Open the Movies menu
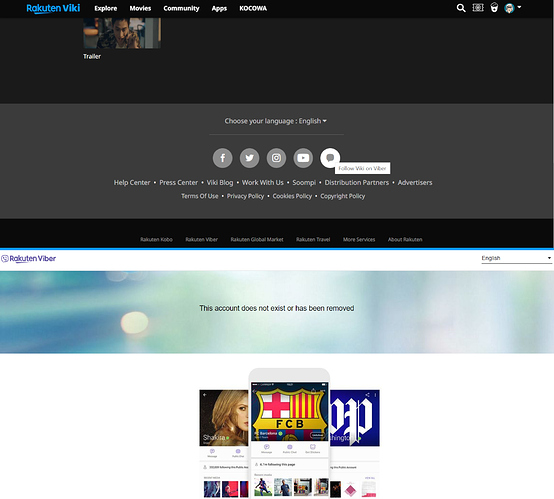554x499 pixels. (140, 8)
